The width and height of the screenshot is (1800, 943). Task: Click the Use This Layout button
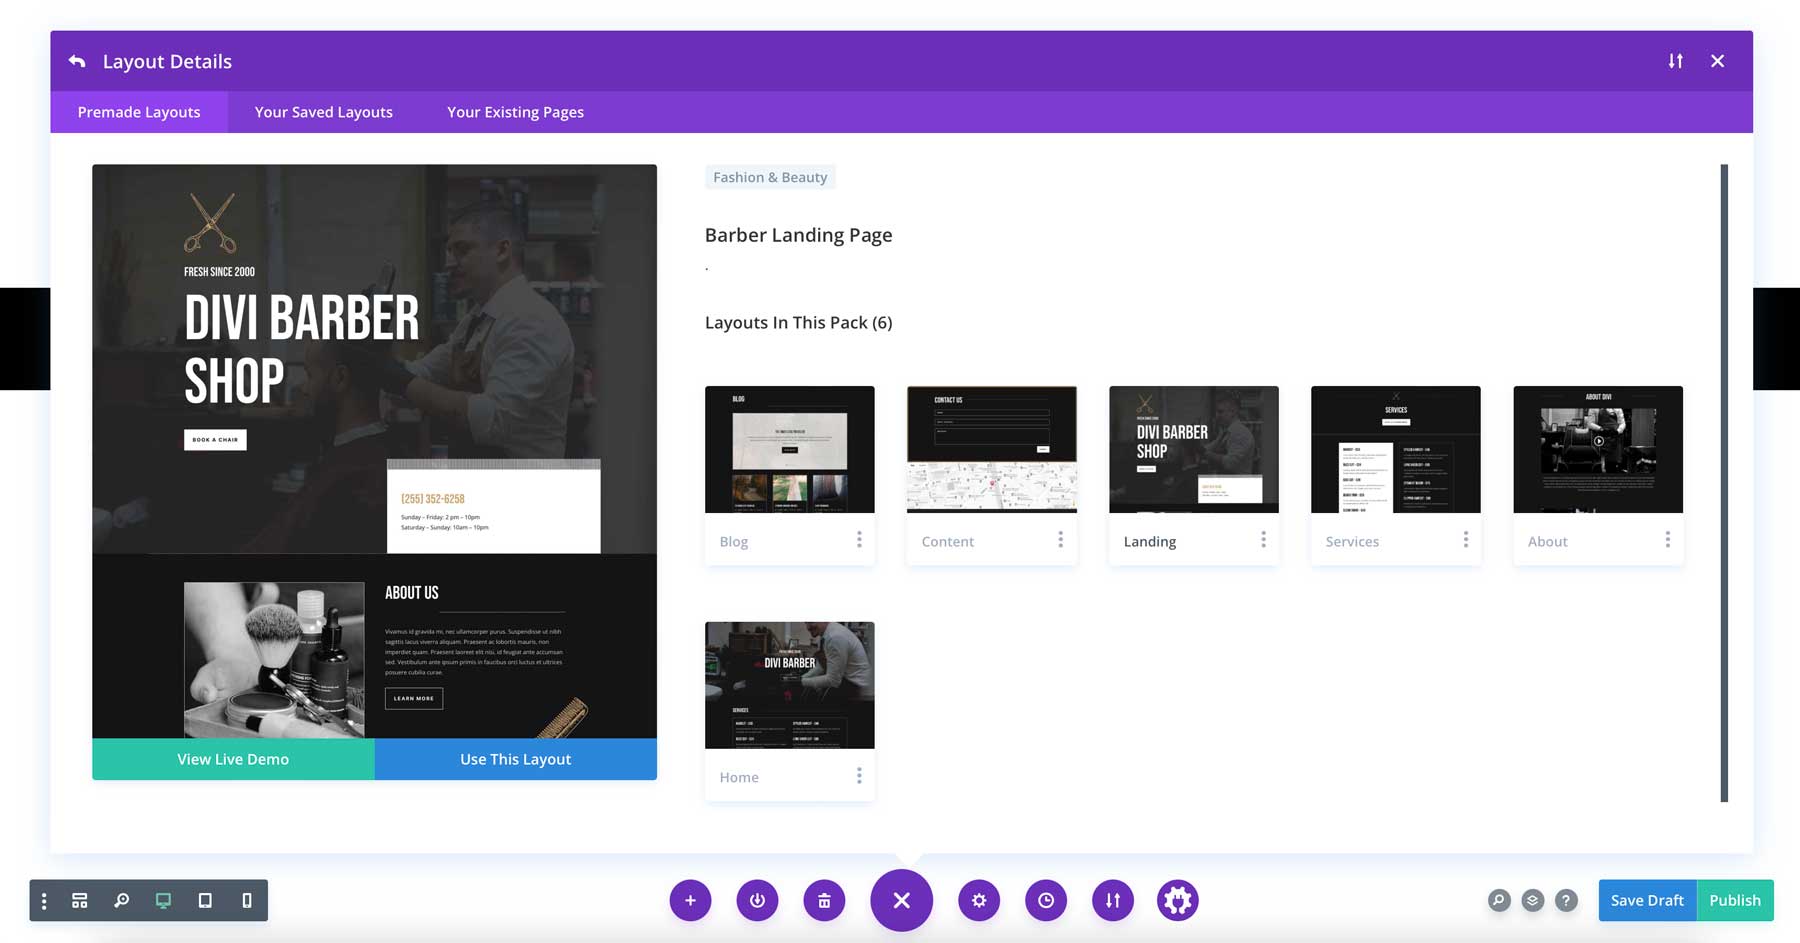point(515,759)
